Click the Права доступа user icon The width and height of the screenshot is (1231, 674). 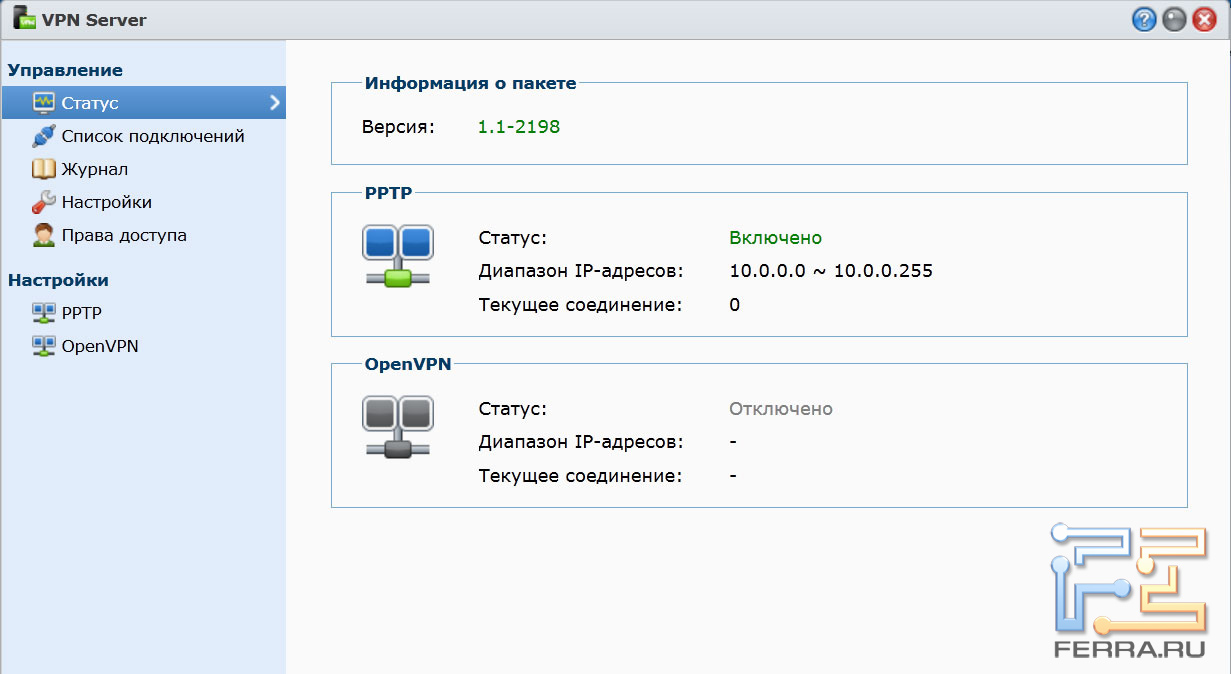[44, 235]
